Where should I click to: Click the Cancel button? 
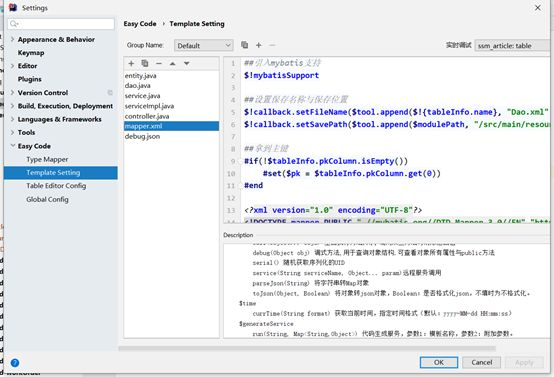tap(482, 362)
